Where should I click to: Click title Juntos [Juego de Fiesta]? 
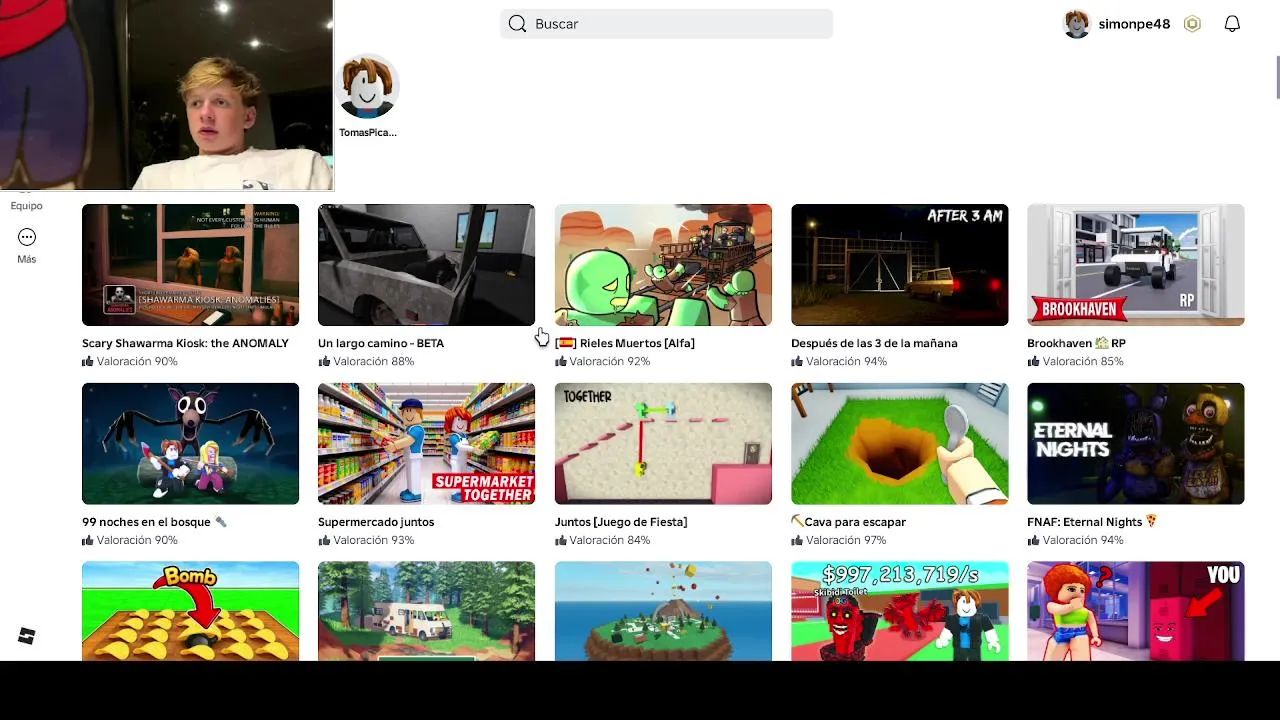click(x=621, y=522)
